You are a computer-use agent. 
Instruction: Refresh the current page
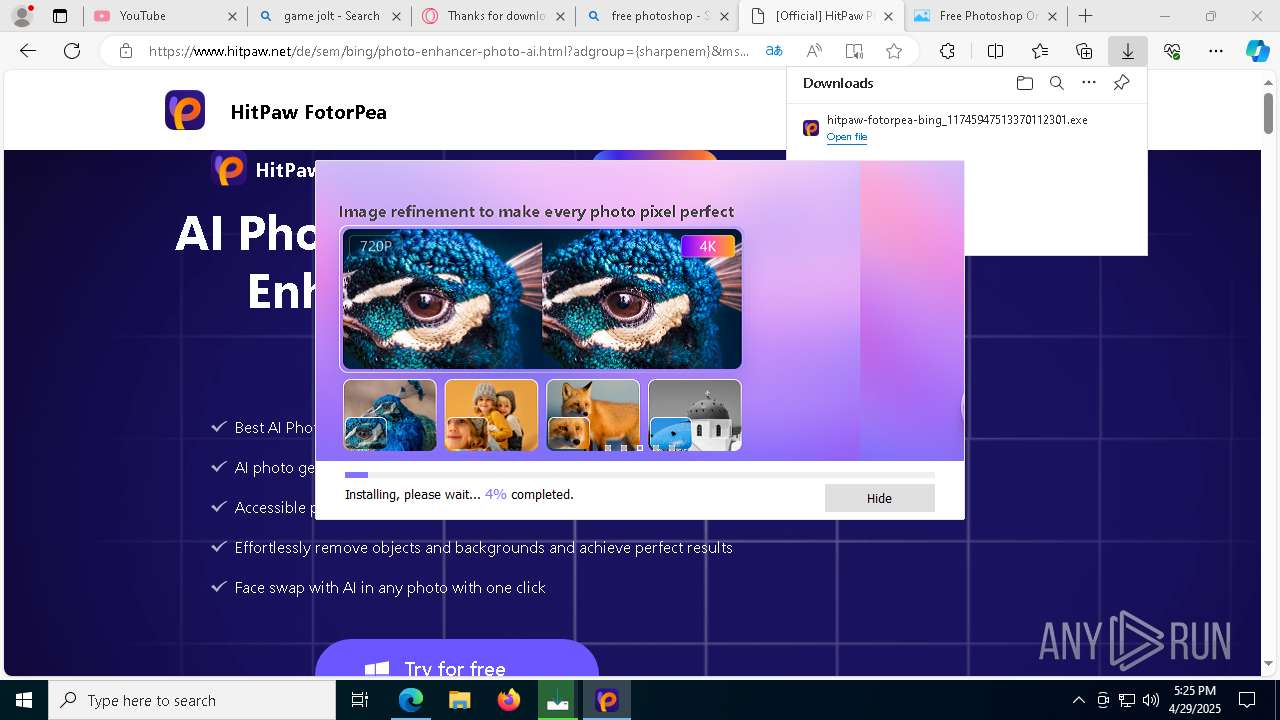pos(72,51)
